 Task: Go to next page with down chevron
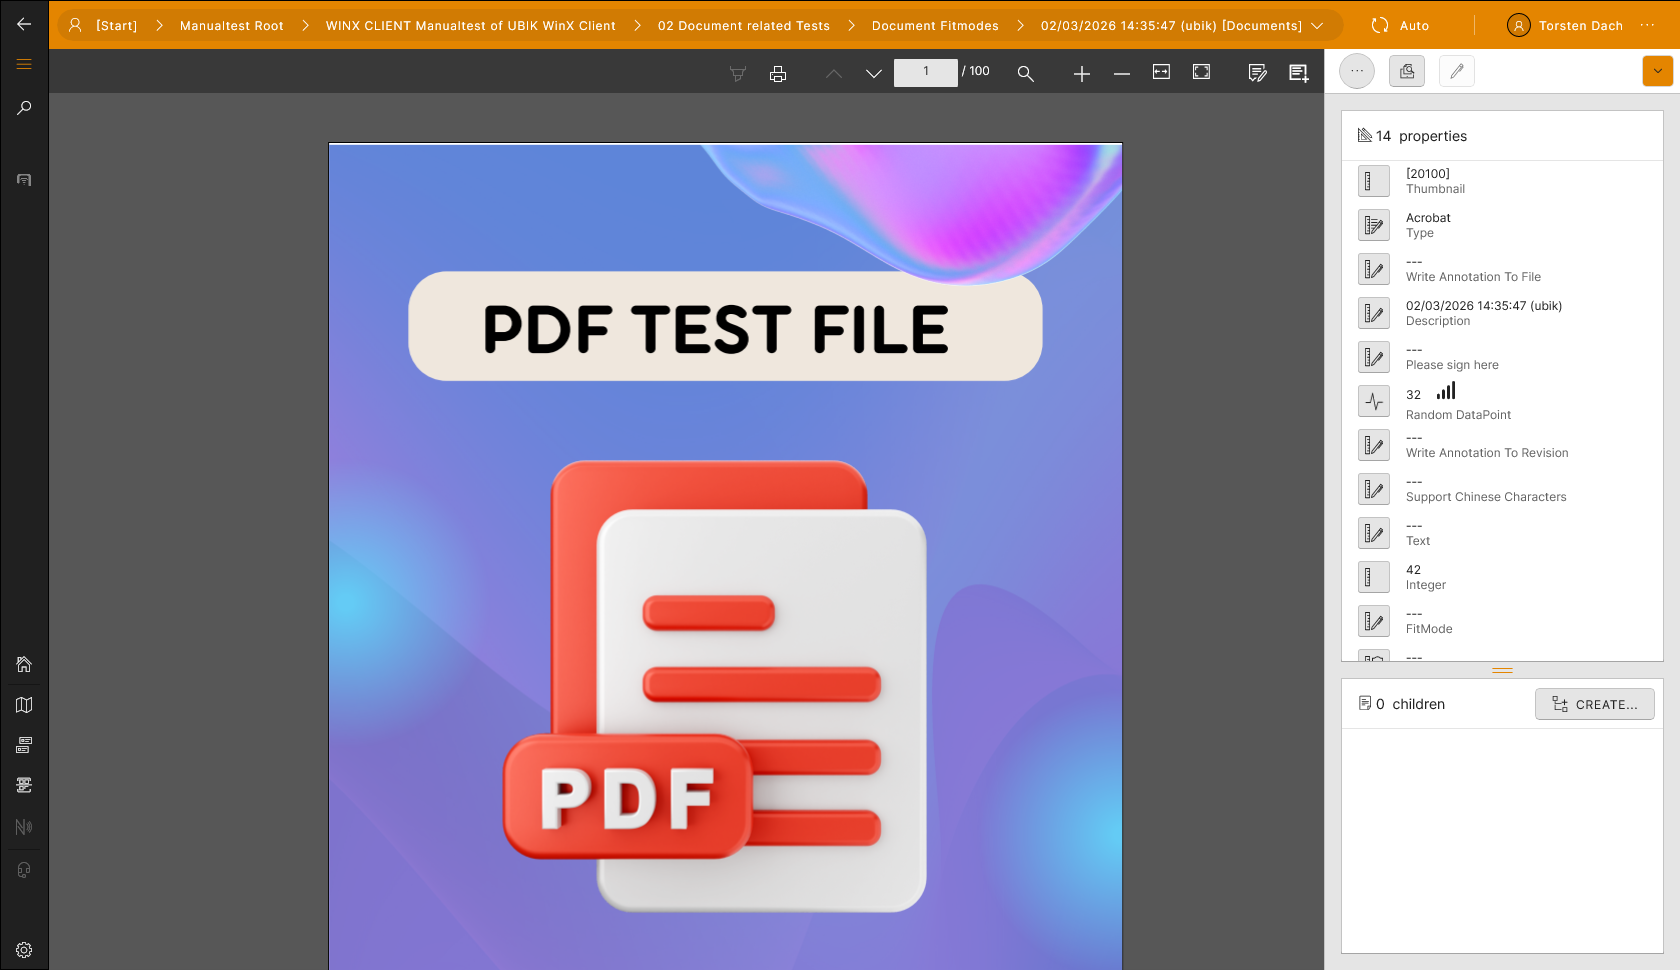coord(873,73)
